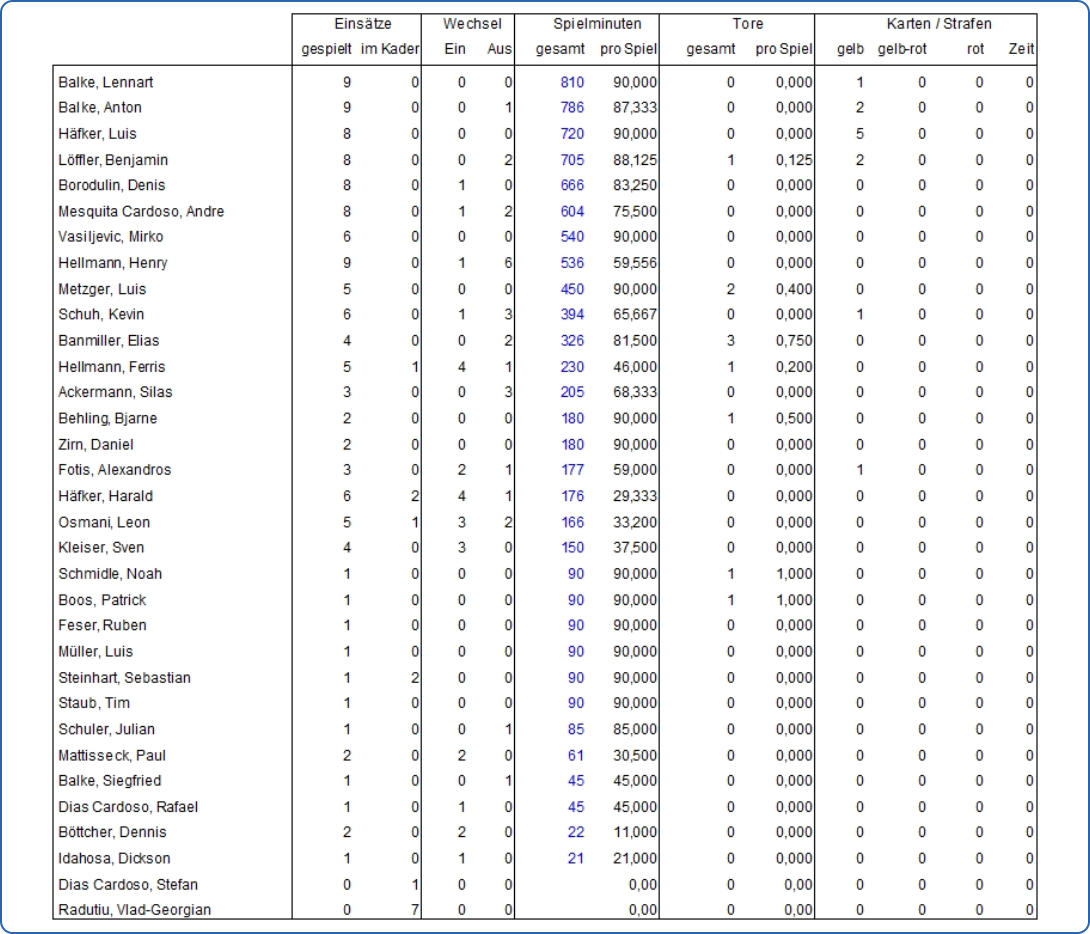Select Müller, Luis in the list

[95, 652]
